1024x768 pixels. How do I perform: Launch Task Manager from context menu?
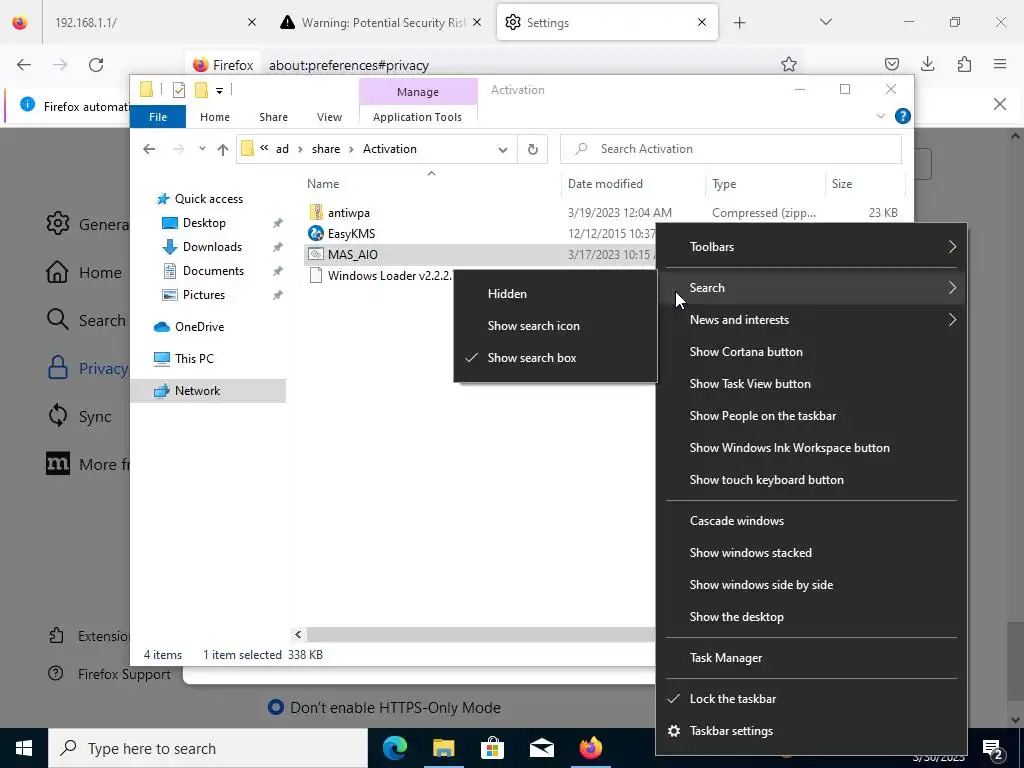pos(811,658)
